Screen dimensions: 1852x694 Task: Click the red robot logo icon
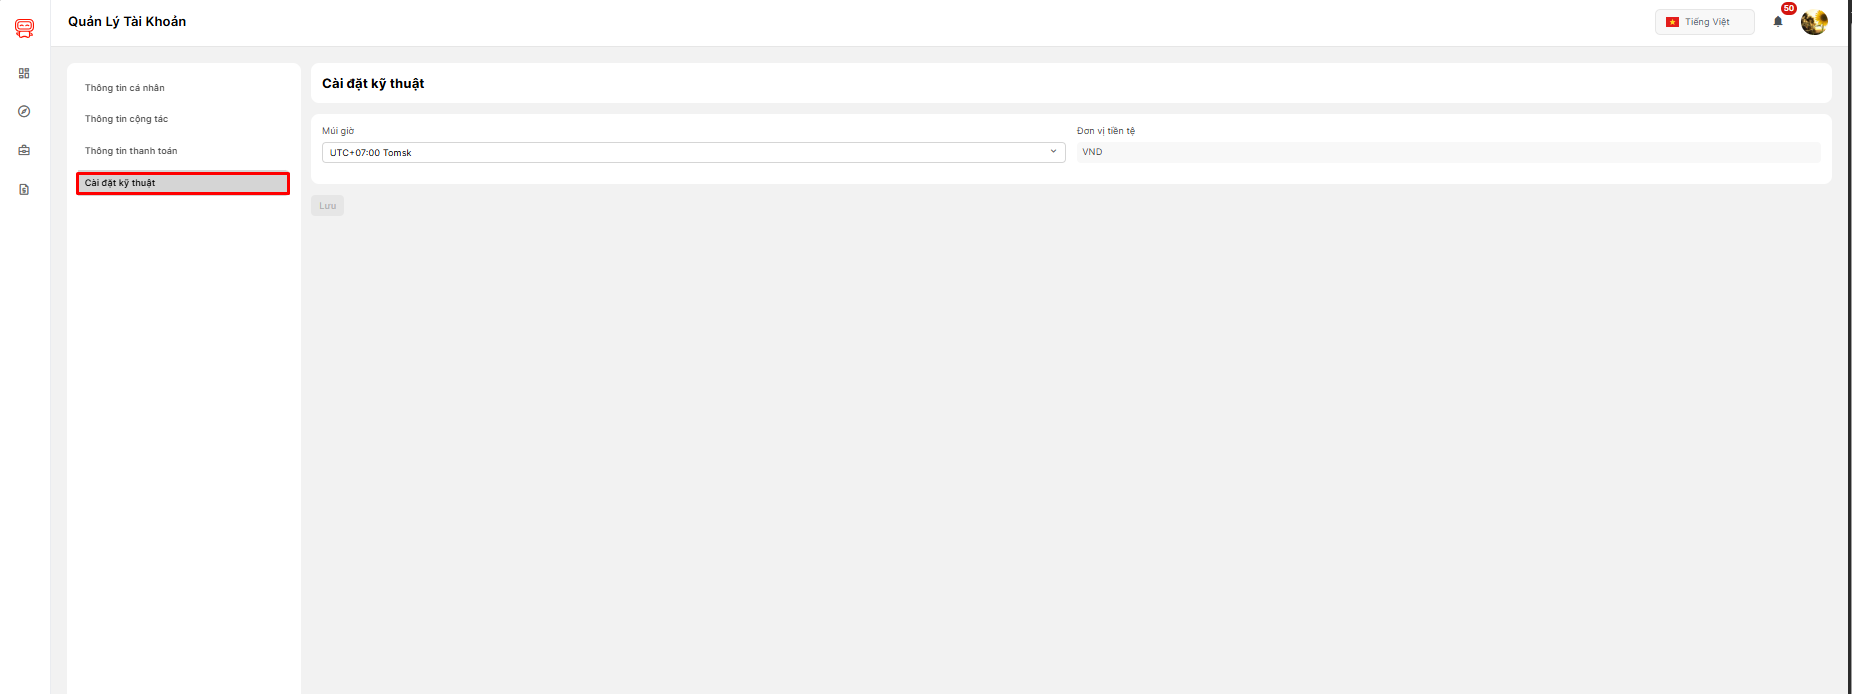pyautogui.click(x=24, y=28)
